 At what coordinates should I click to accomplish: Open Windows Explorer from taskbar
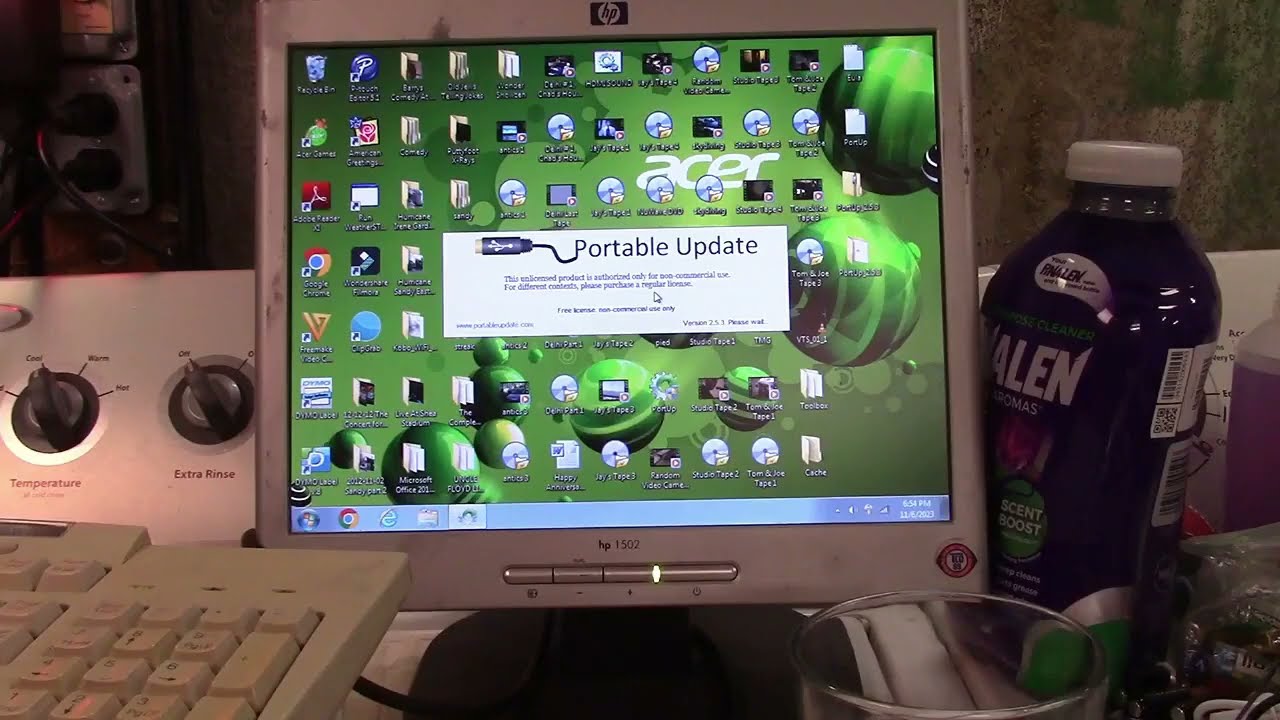[428, 518]
